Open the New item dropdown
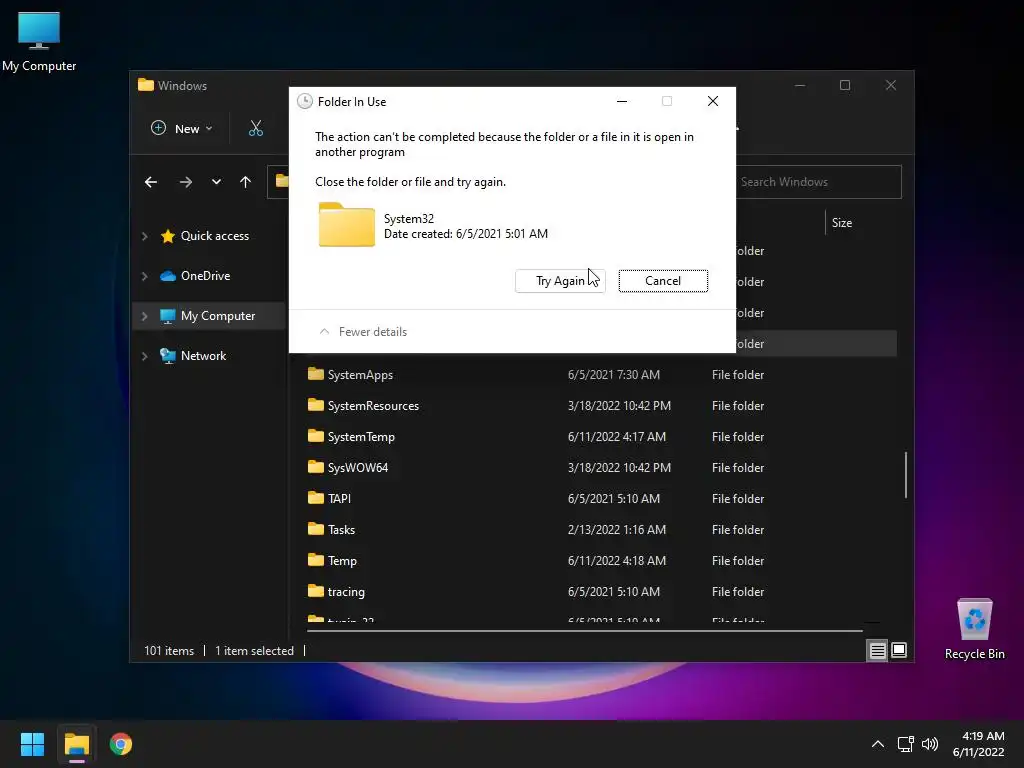Screen dimensions: 1024x768 coord(182,128)
